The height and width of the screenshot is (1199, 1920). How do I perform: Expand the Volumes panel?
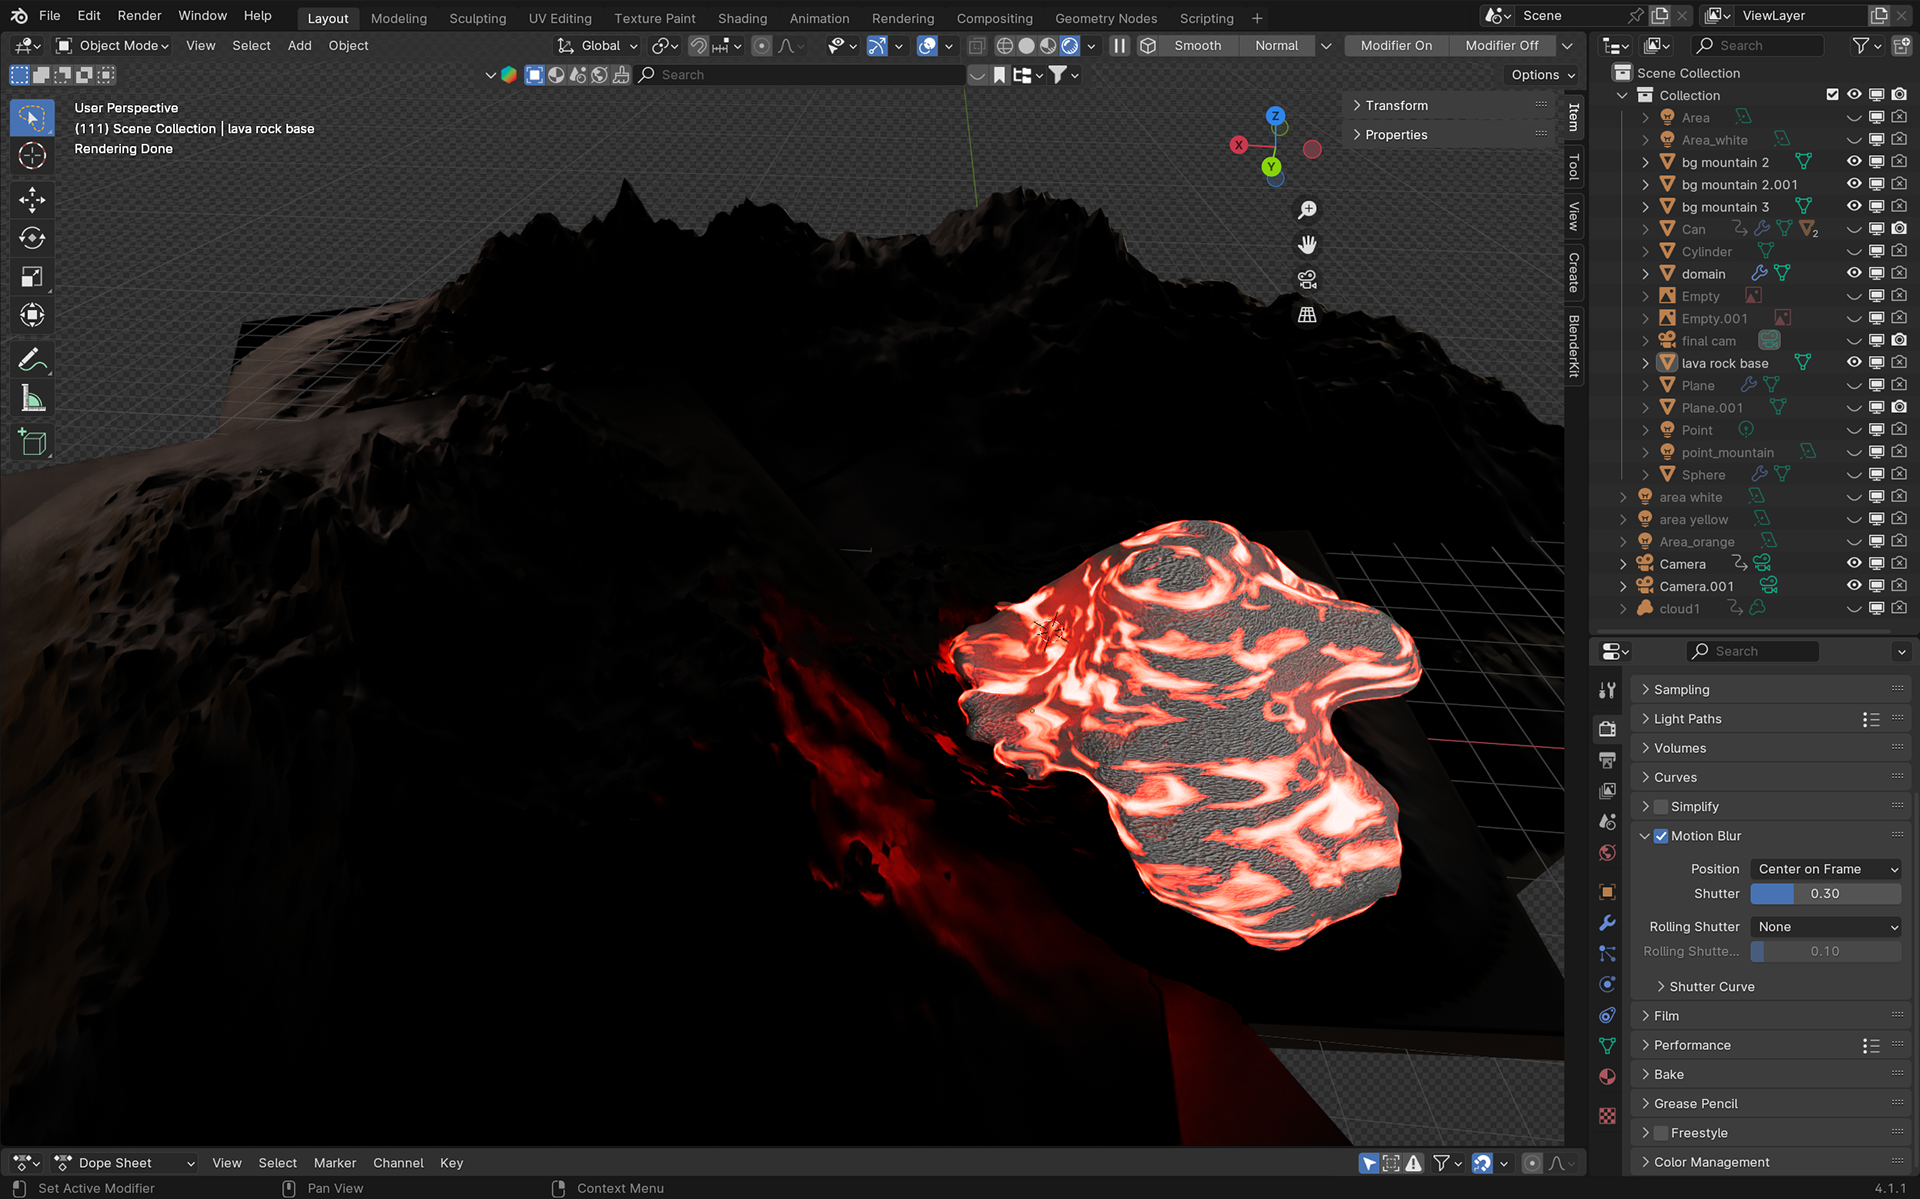point(1771,748)
